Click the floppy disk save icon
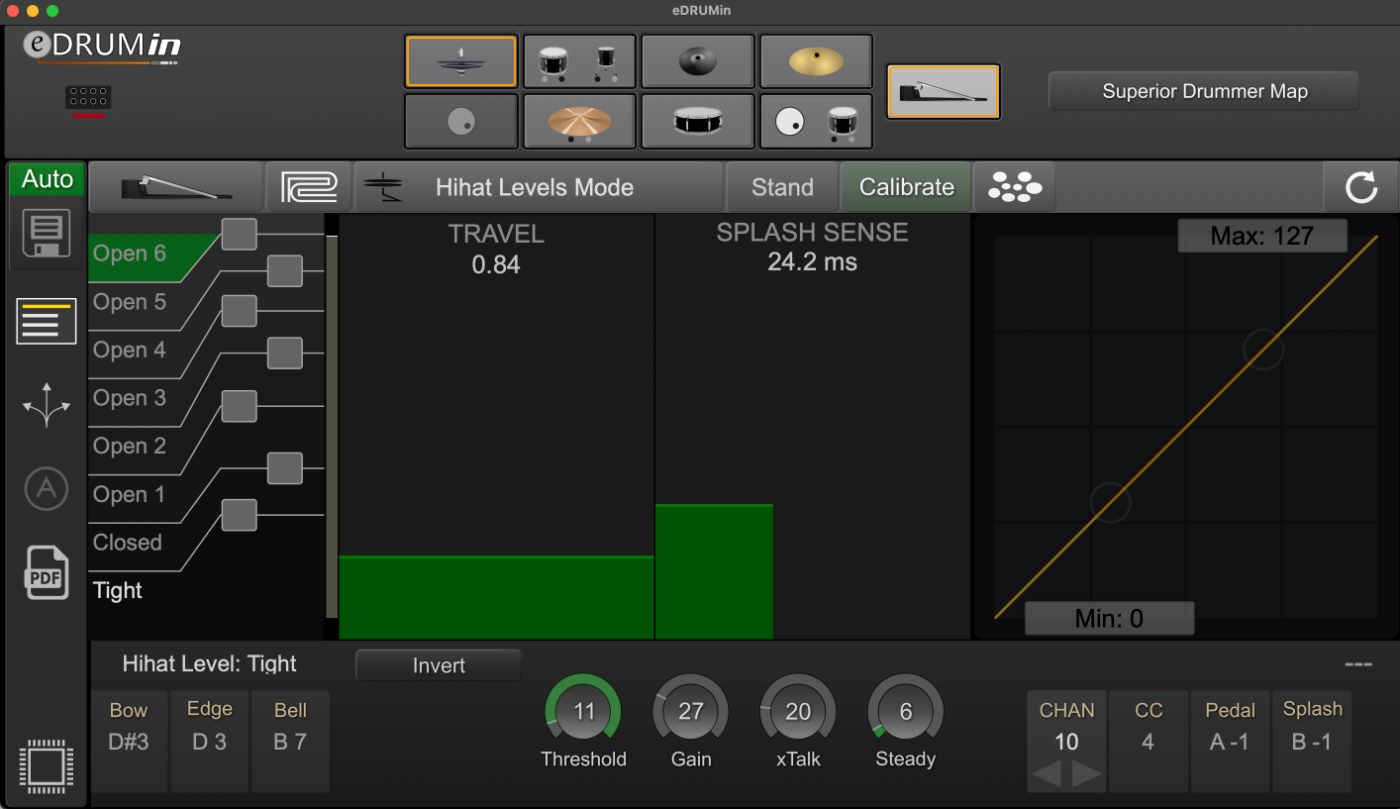 point(46,234)
